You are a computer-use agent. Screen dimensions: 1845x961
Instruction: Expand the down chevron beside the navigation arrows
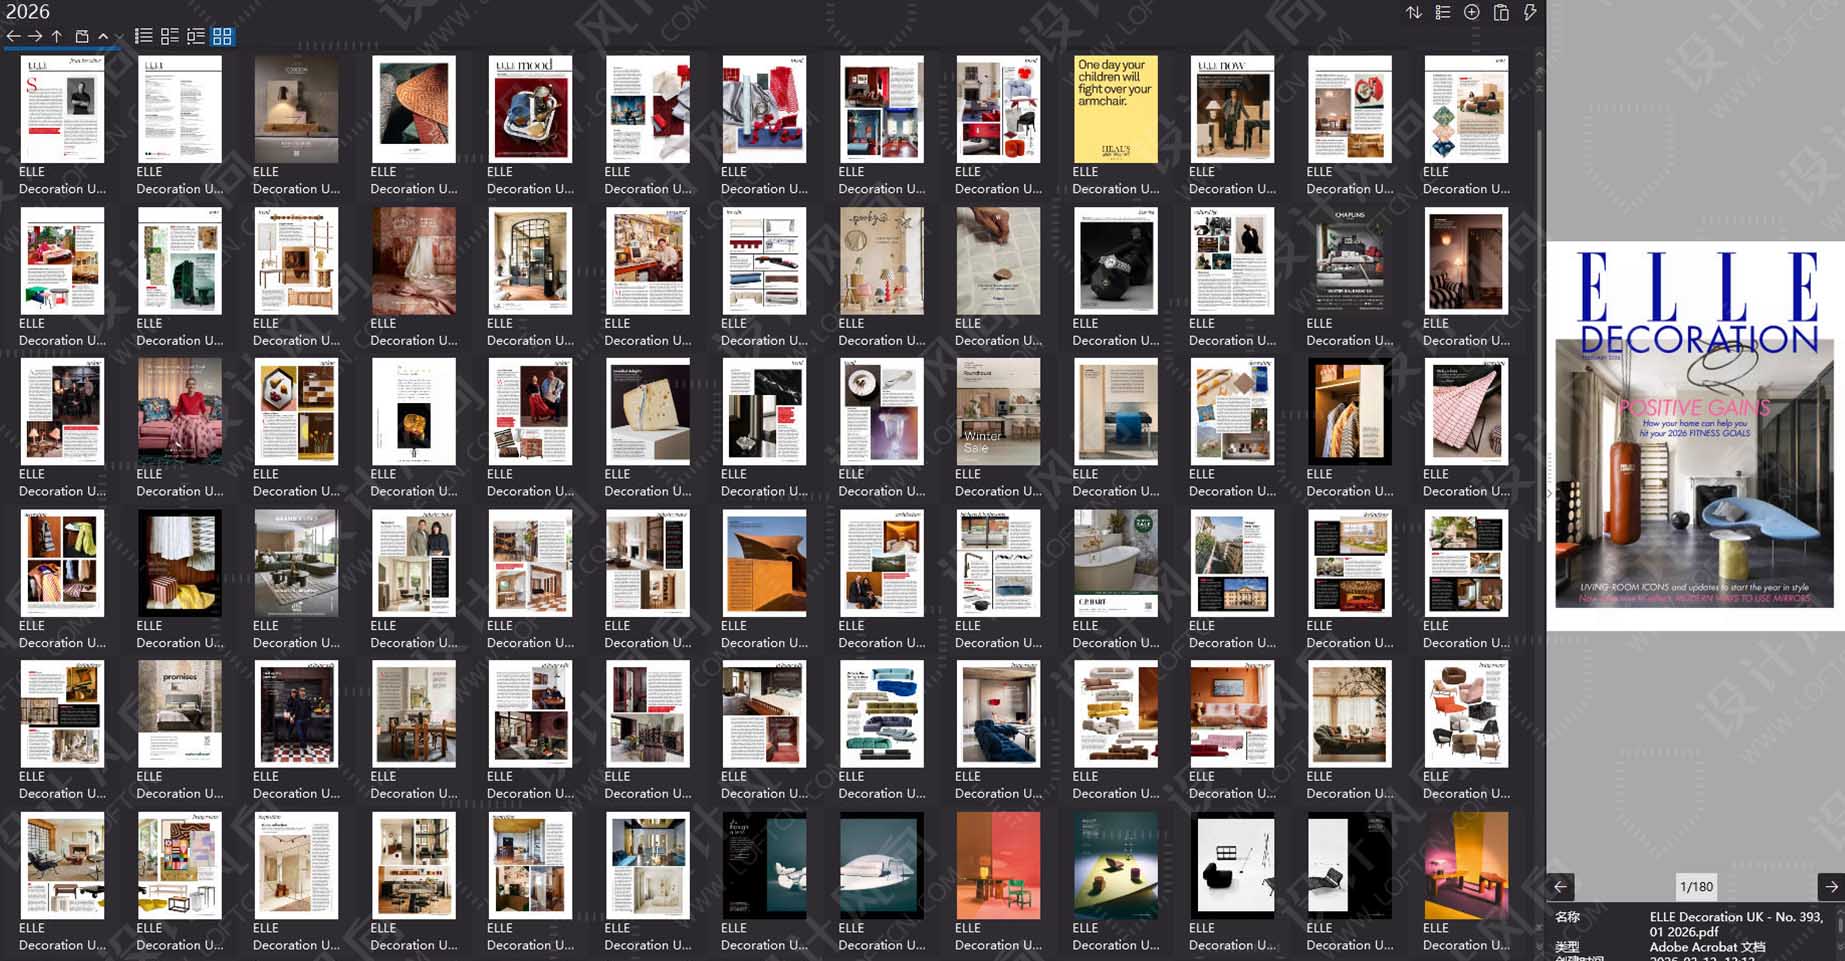116,38
